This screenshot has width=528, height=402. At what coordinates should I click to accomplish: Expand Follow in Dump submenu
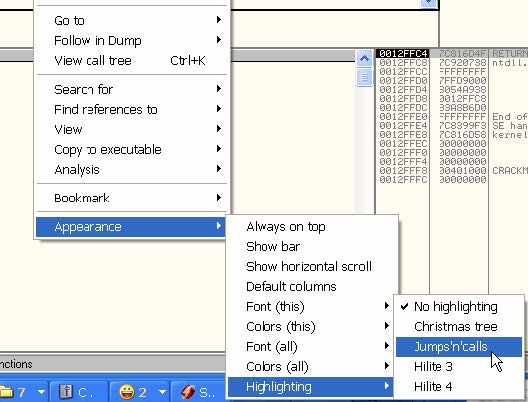click(x=132, y=40)
